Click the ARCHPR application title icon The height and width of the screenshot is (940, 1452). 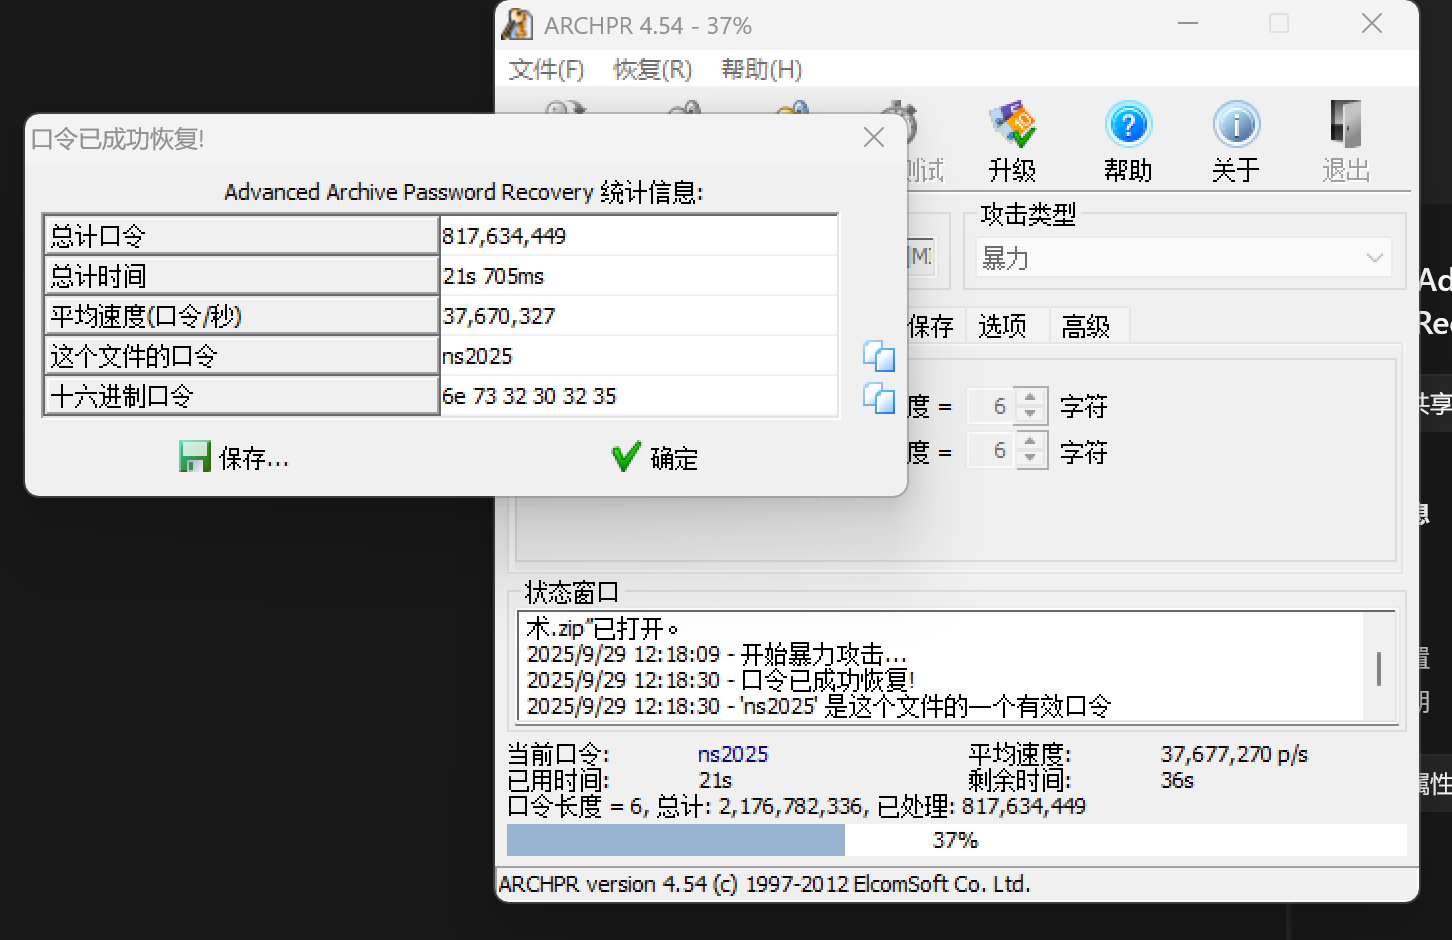517,24
